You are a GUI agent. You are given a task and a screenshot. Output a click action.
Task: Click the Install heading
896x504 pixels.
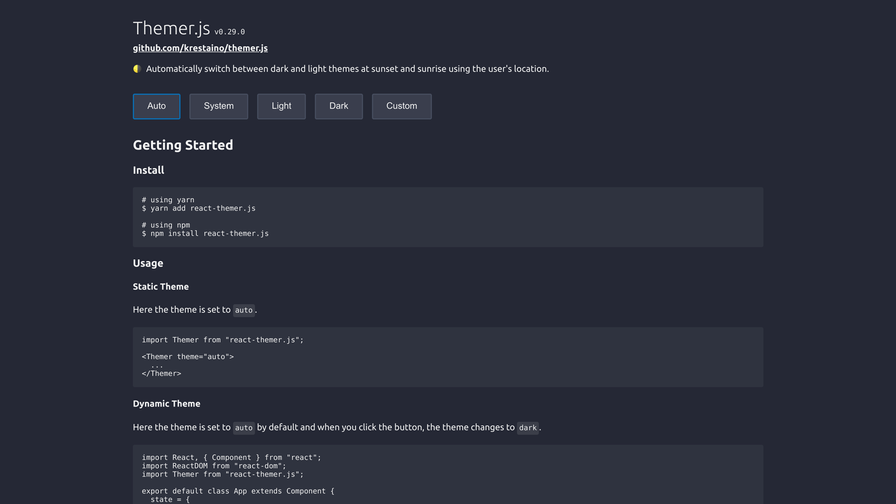(x=148, y=170)
